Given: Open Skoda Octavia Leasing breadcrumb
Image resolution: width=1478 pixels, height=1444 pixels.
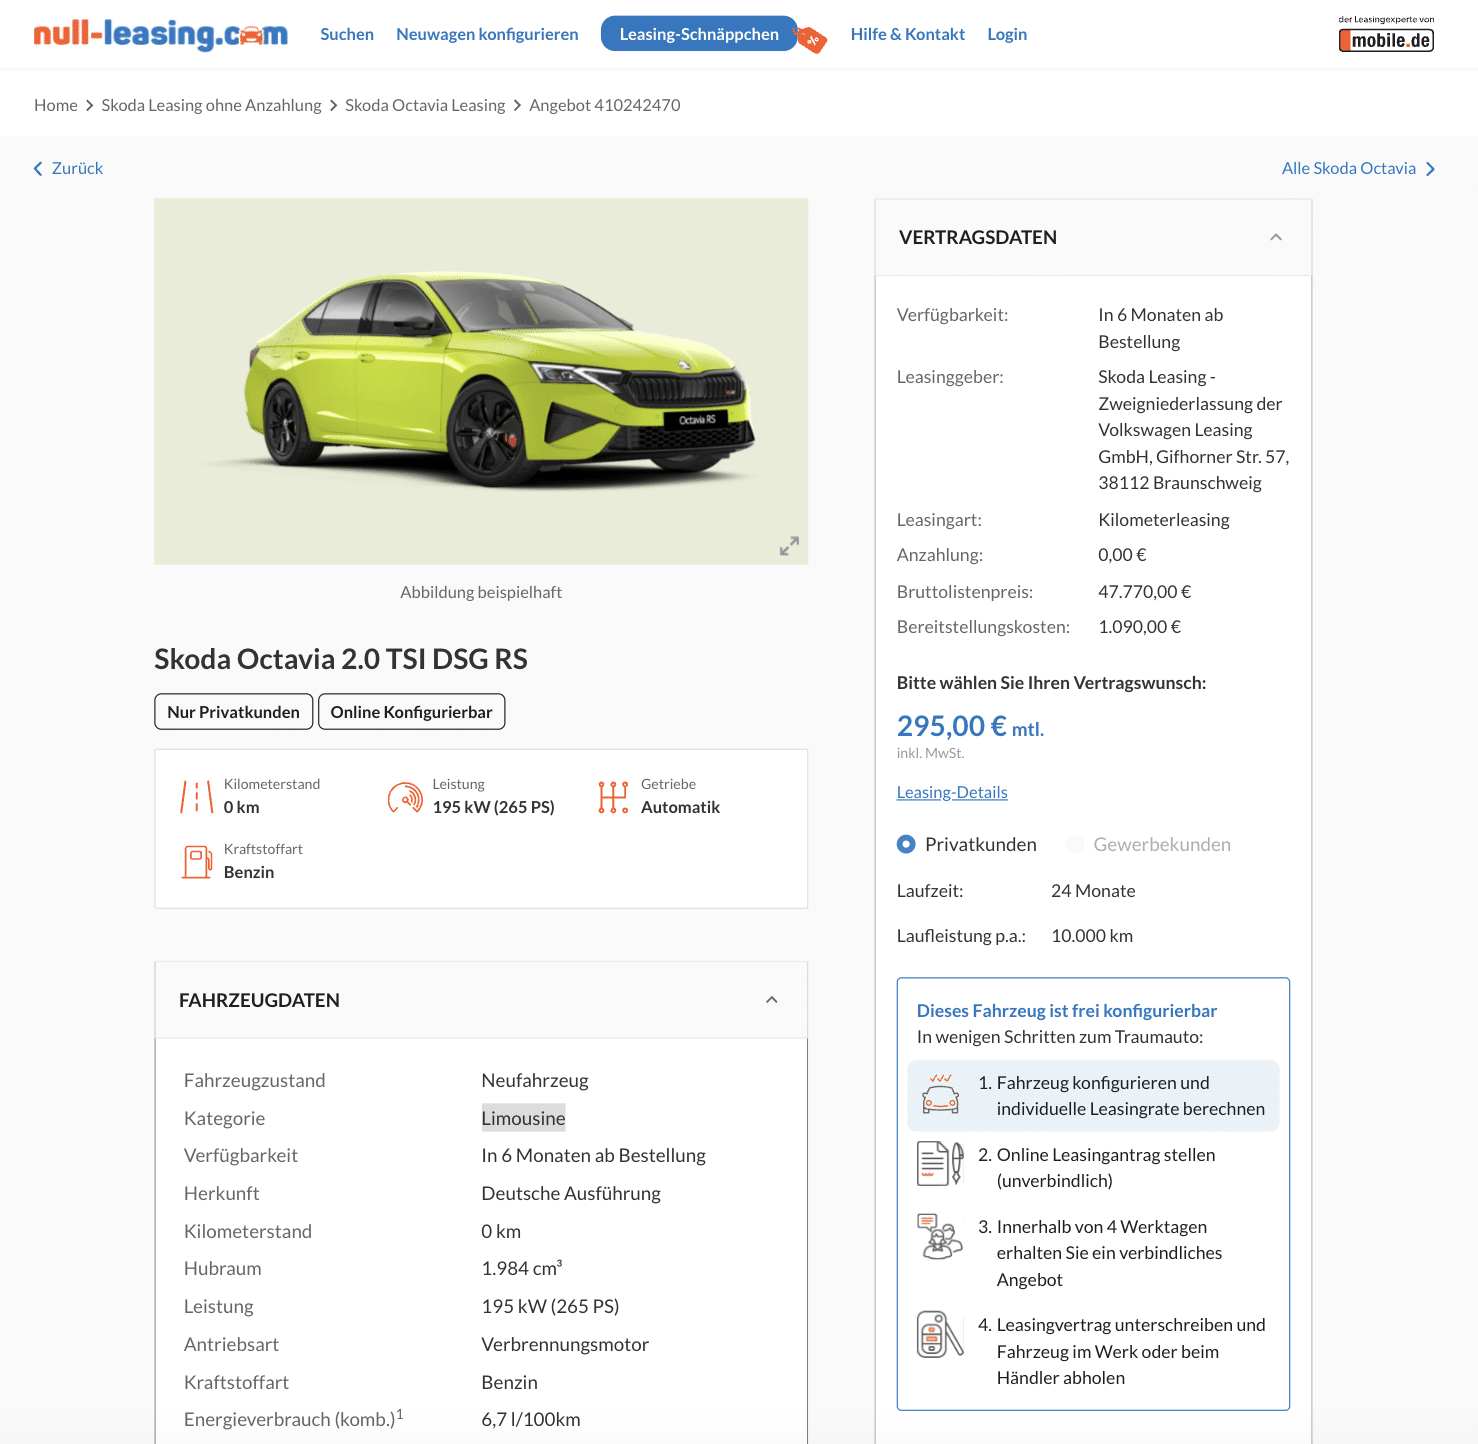Looking at the screenshot, I should click(425, 105).
